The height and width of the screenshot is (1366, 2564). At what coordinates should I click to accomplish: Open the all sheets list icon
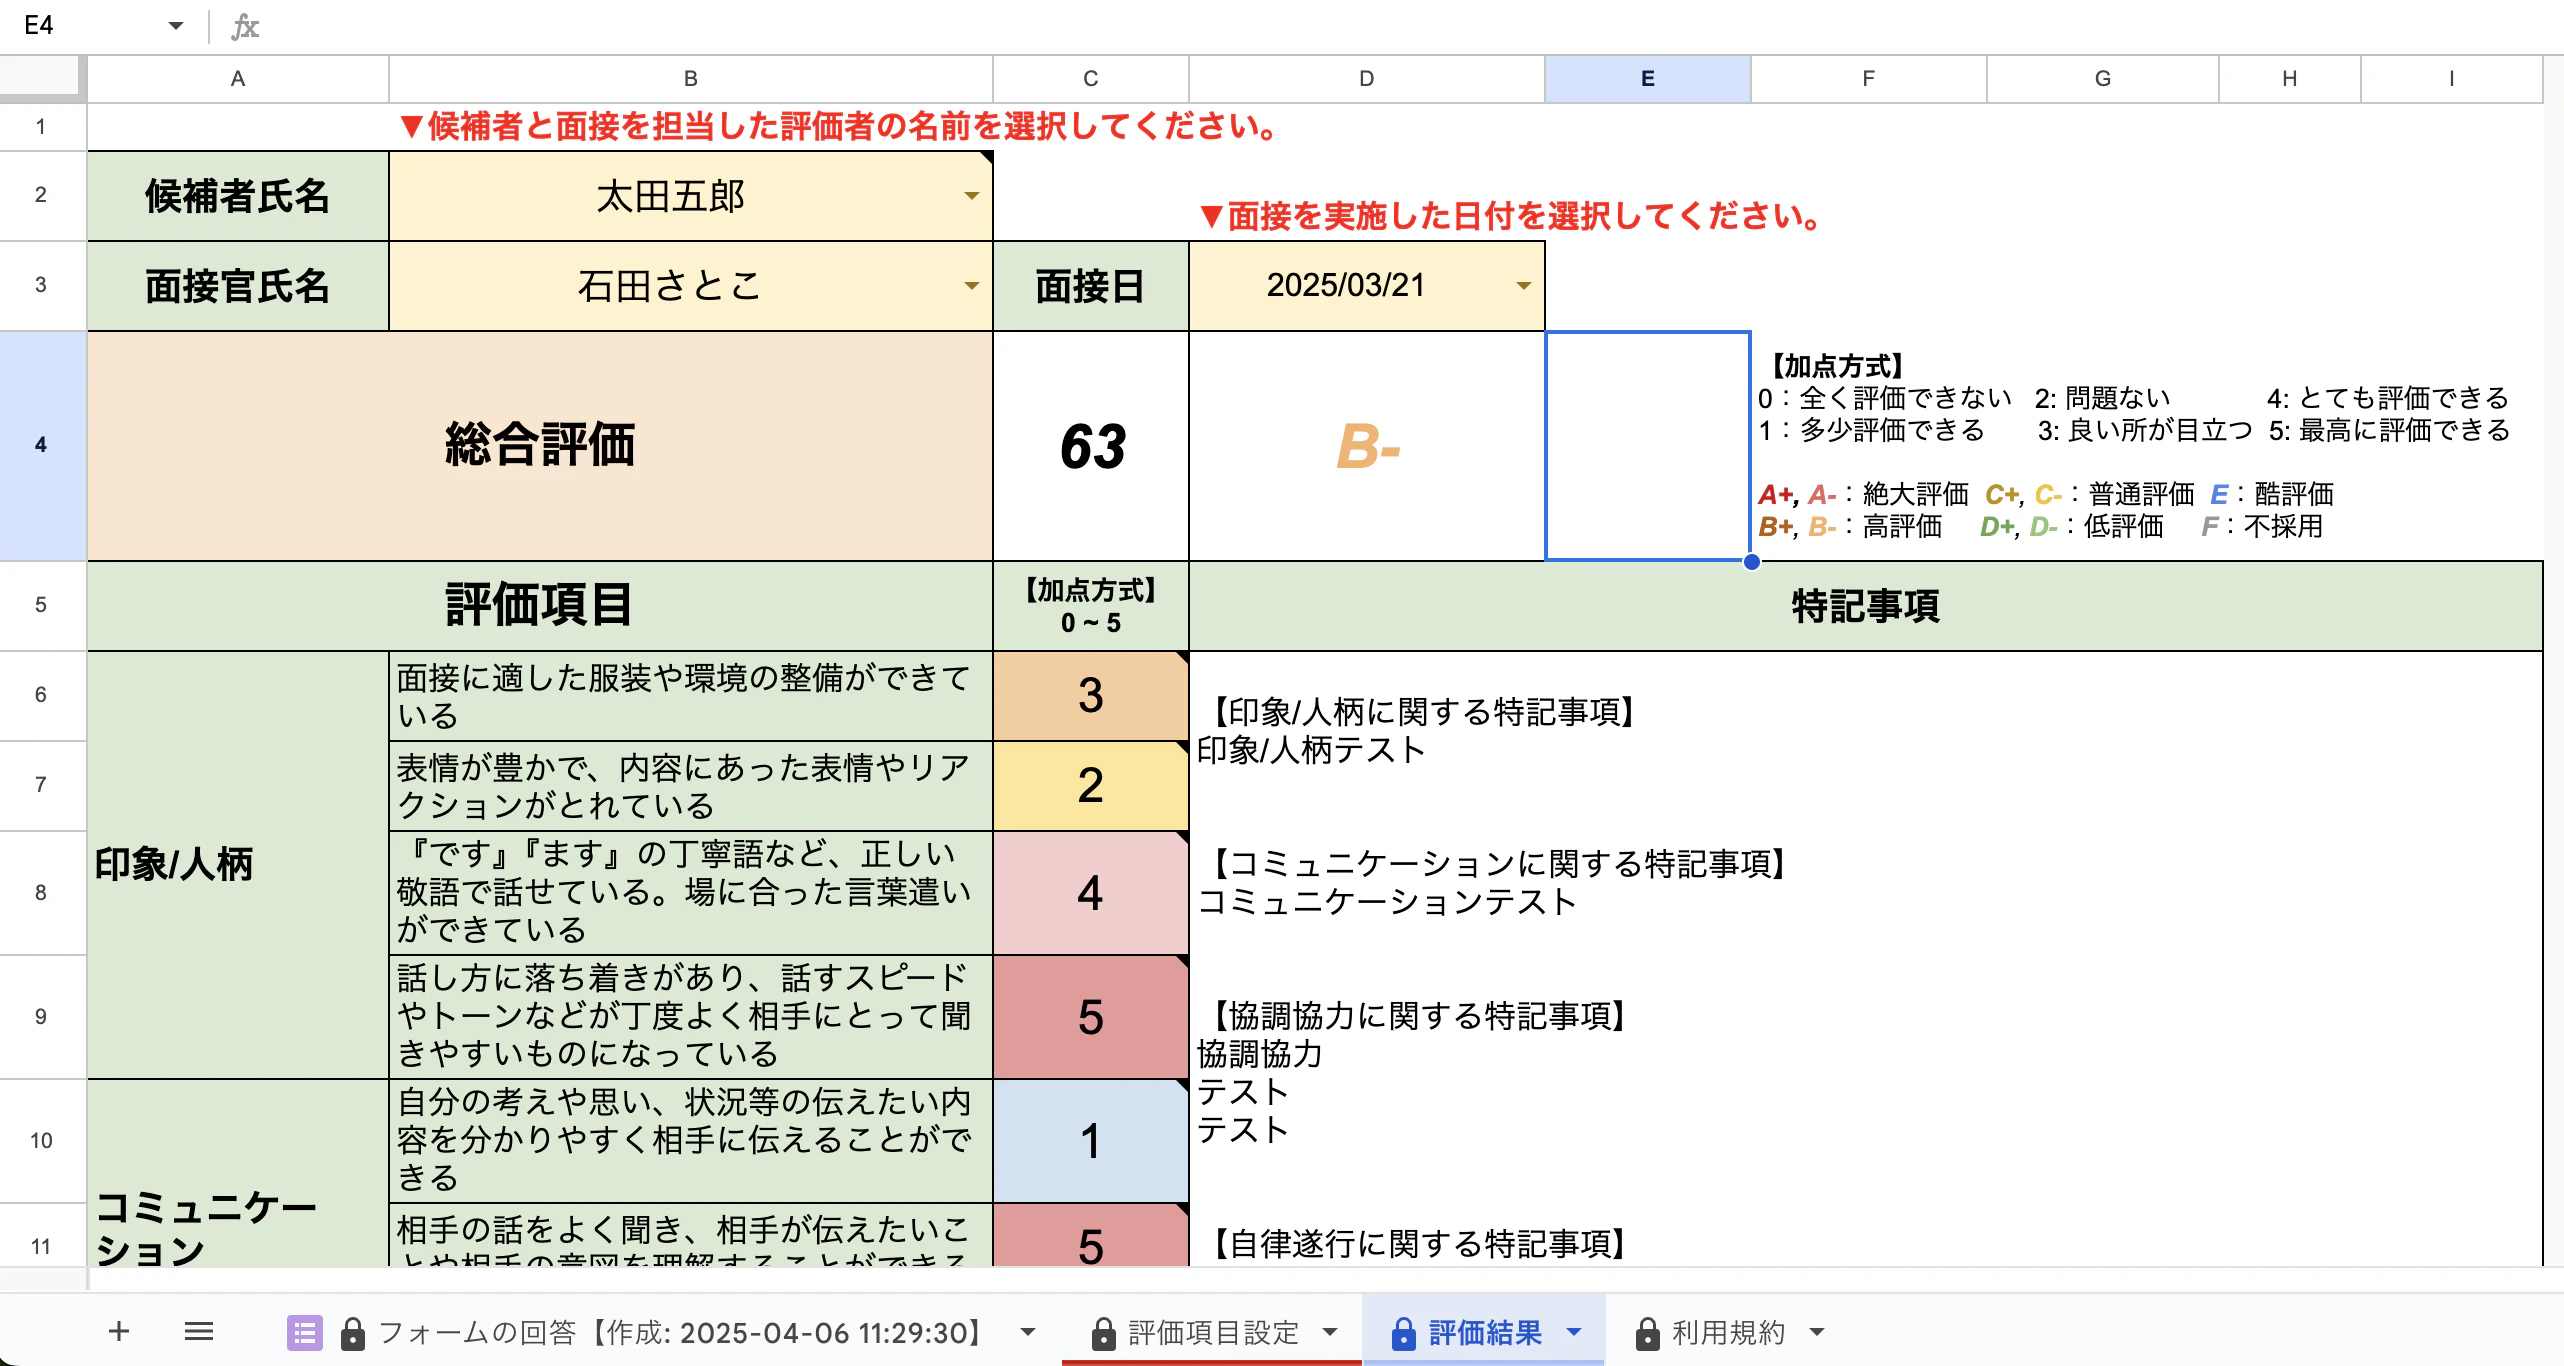point(199,1331)
